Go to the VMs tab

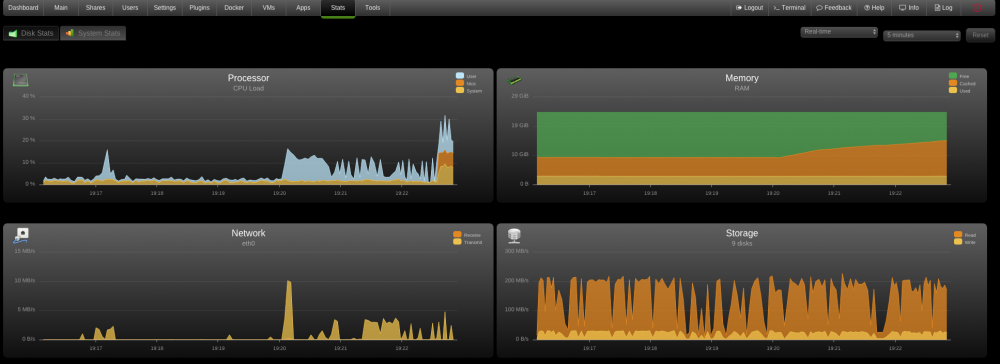pos(268,8)
